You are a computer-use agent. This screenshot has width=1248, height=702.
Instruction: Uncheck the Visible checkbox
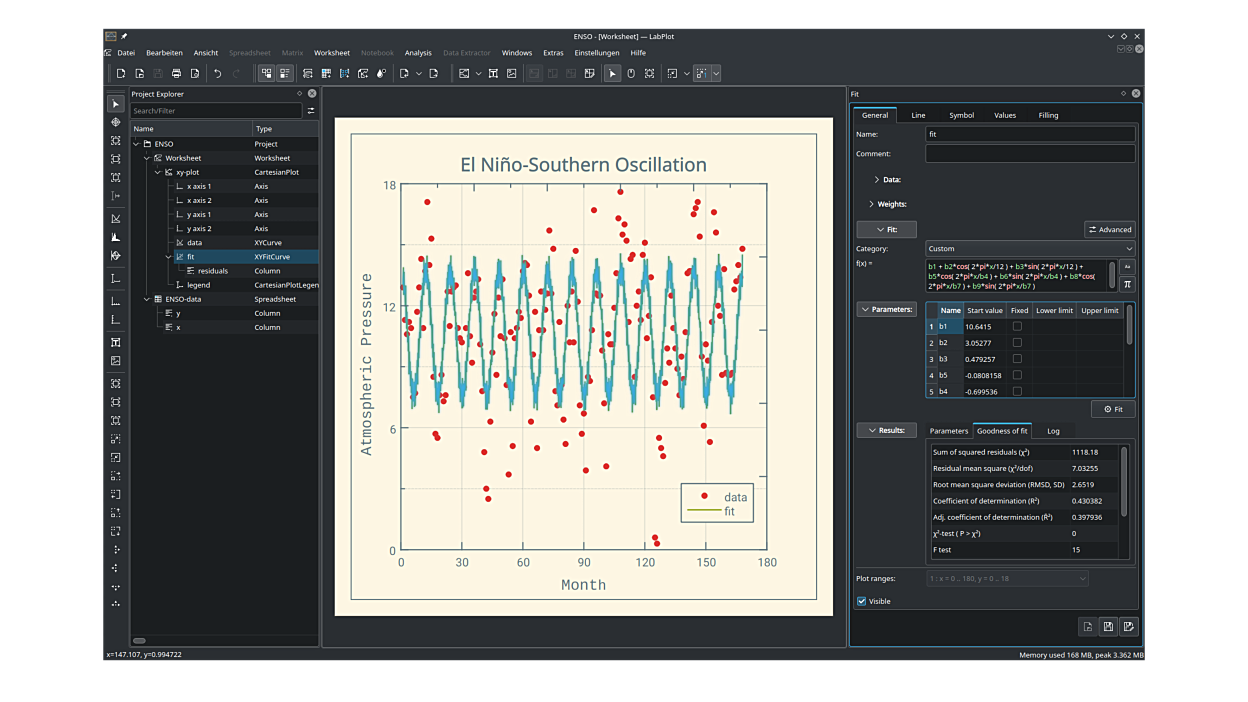tap(862, 601)
